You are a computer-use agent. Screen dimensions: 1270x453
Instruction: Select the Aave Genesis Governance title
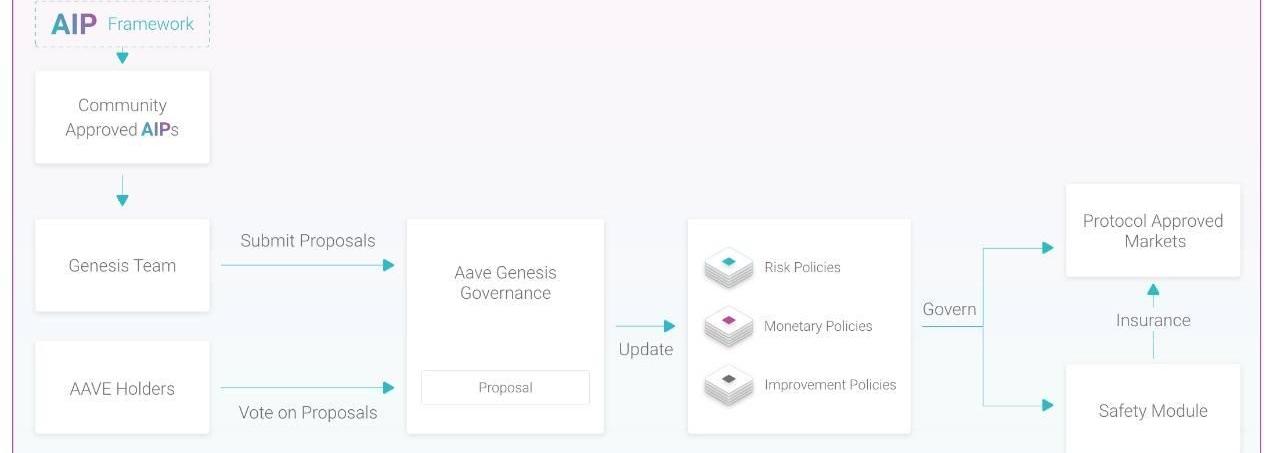click(x=505, y=282)
